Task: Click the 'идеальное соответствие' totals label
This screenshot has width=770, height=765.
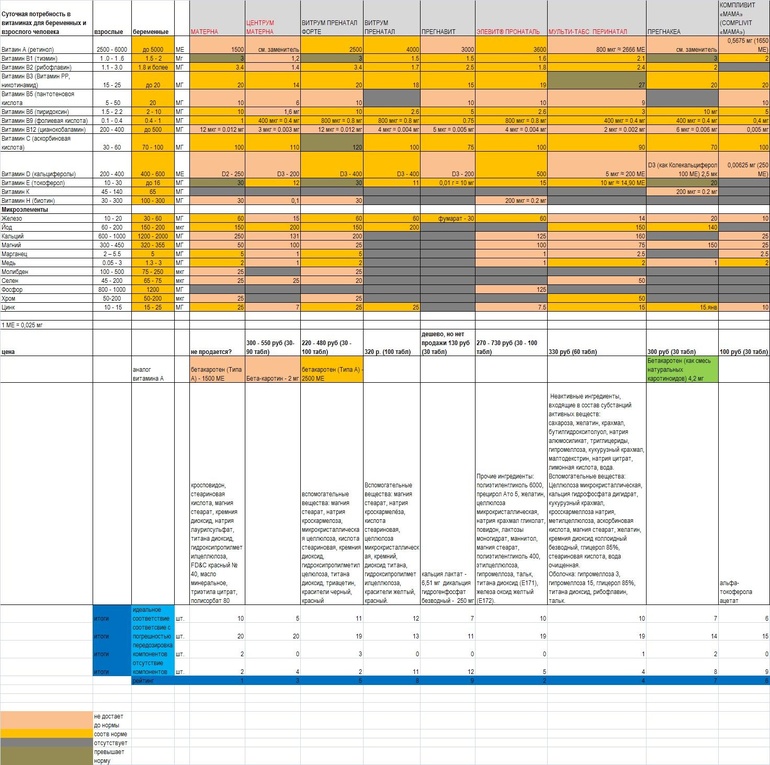Action: 152,614
